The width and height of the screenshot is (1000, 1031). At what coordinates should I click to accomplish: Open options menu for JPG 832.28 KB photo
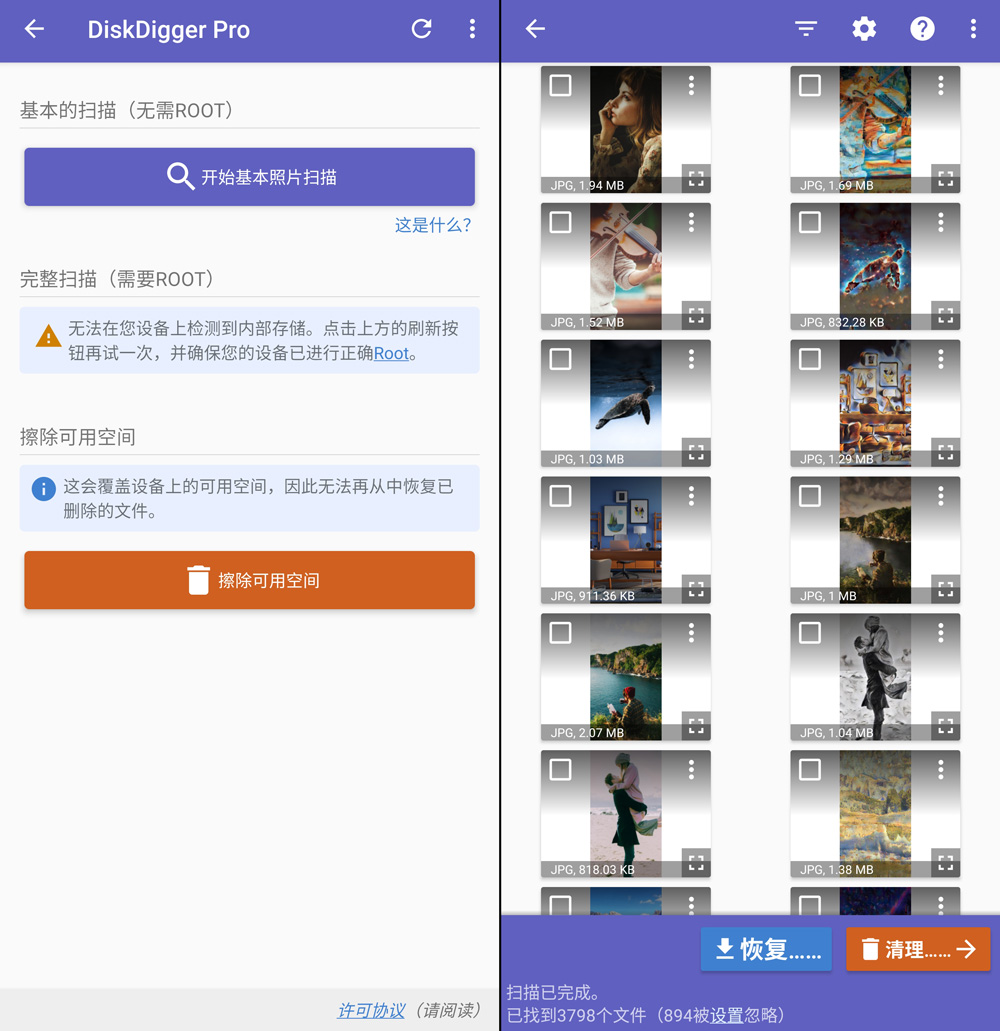[x=941, y=222]
